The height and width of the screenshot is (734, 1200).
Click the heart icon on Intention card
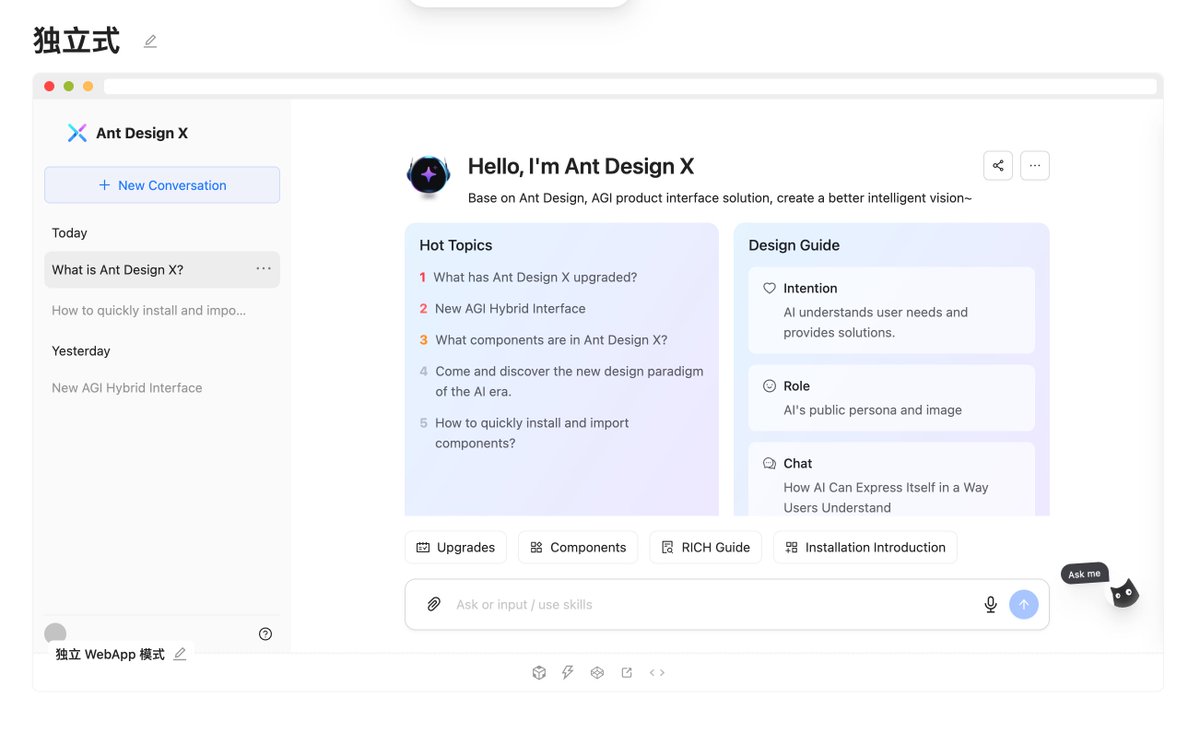click(770, 288)
